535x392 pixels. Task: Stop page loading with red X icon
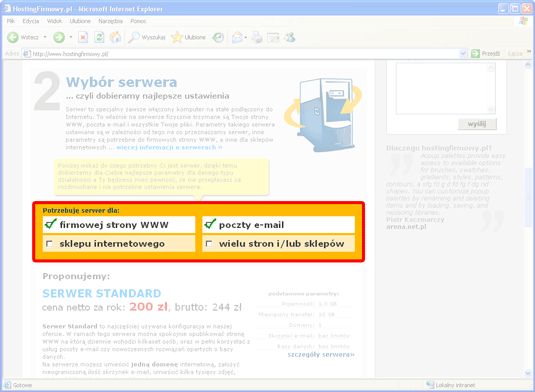(x=83, y=37)
